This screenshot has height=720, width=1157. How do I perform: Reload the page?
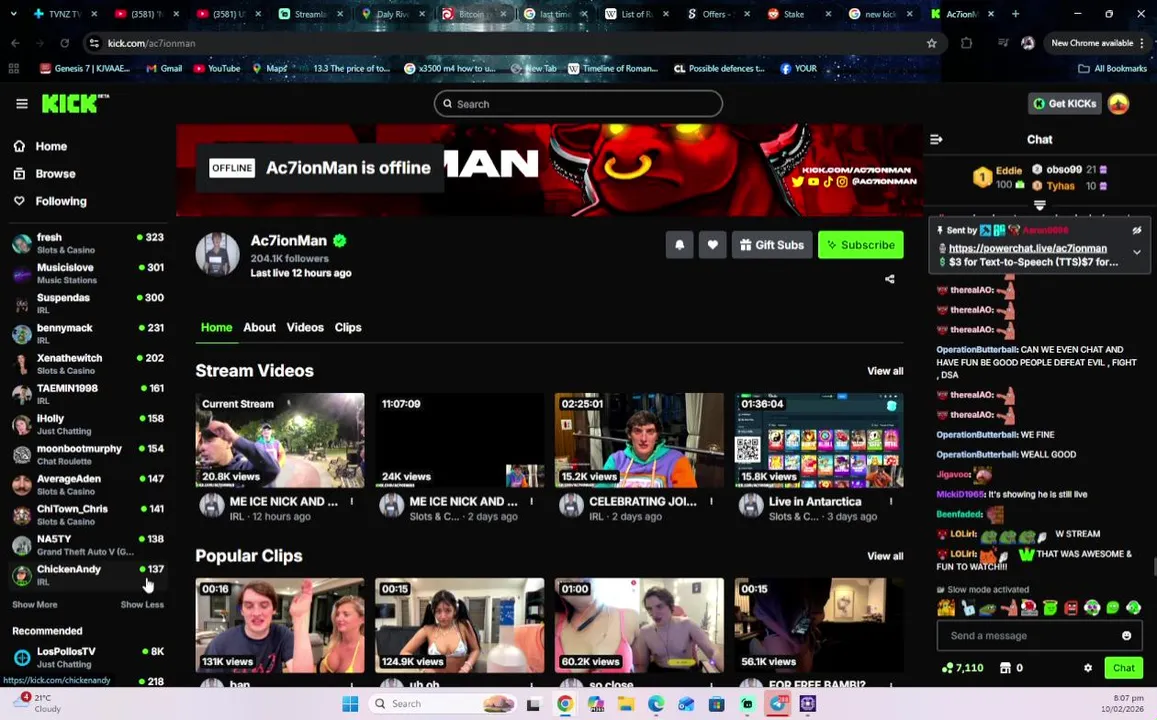(64, 43)
